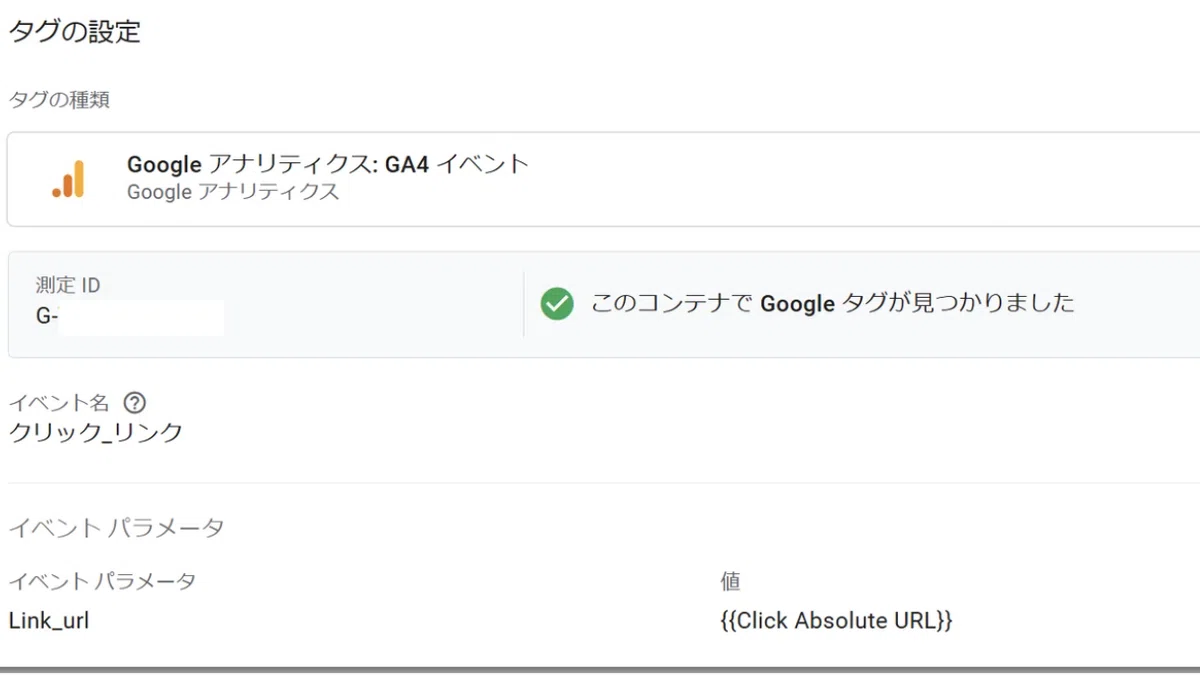Click the タグの設定 section heading

pos(75,32)
